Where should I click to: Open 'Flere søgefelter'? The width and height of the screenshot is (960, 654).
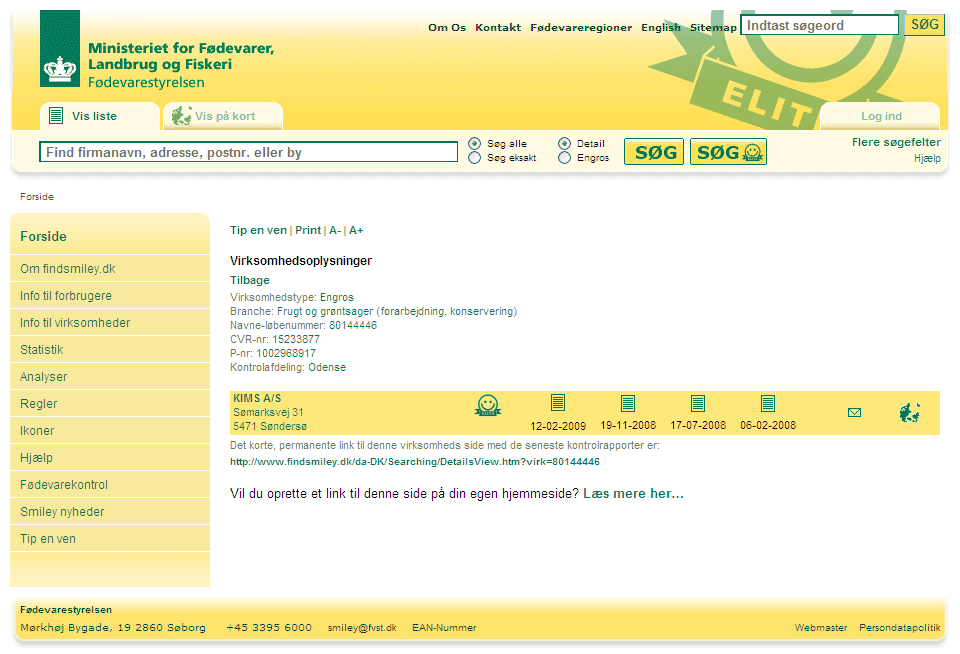coord(896,142)
